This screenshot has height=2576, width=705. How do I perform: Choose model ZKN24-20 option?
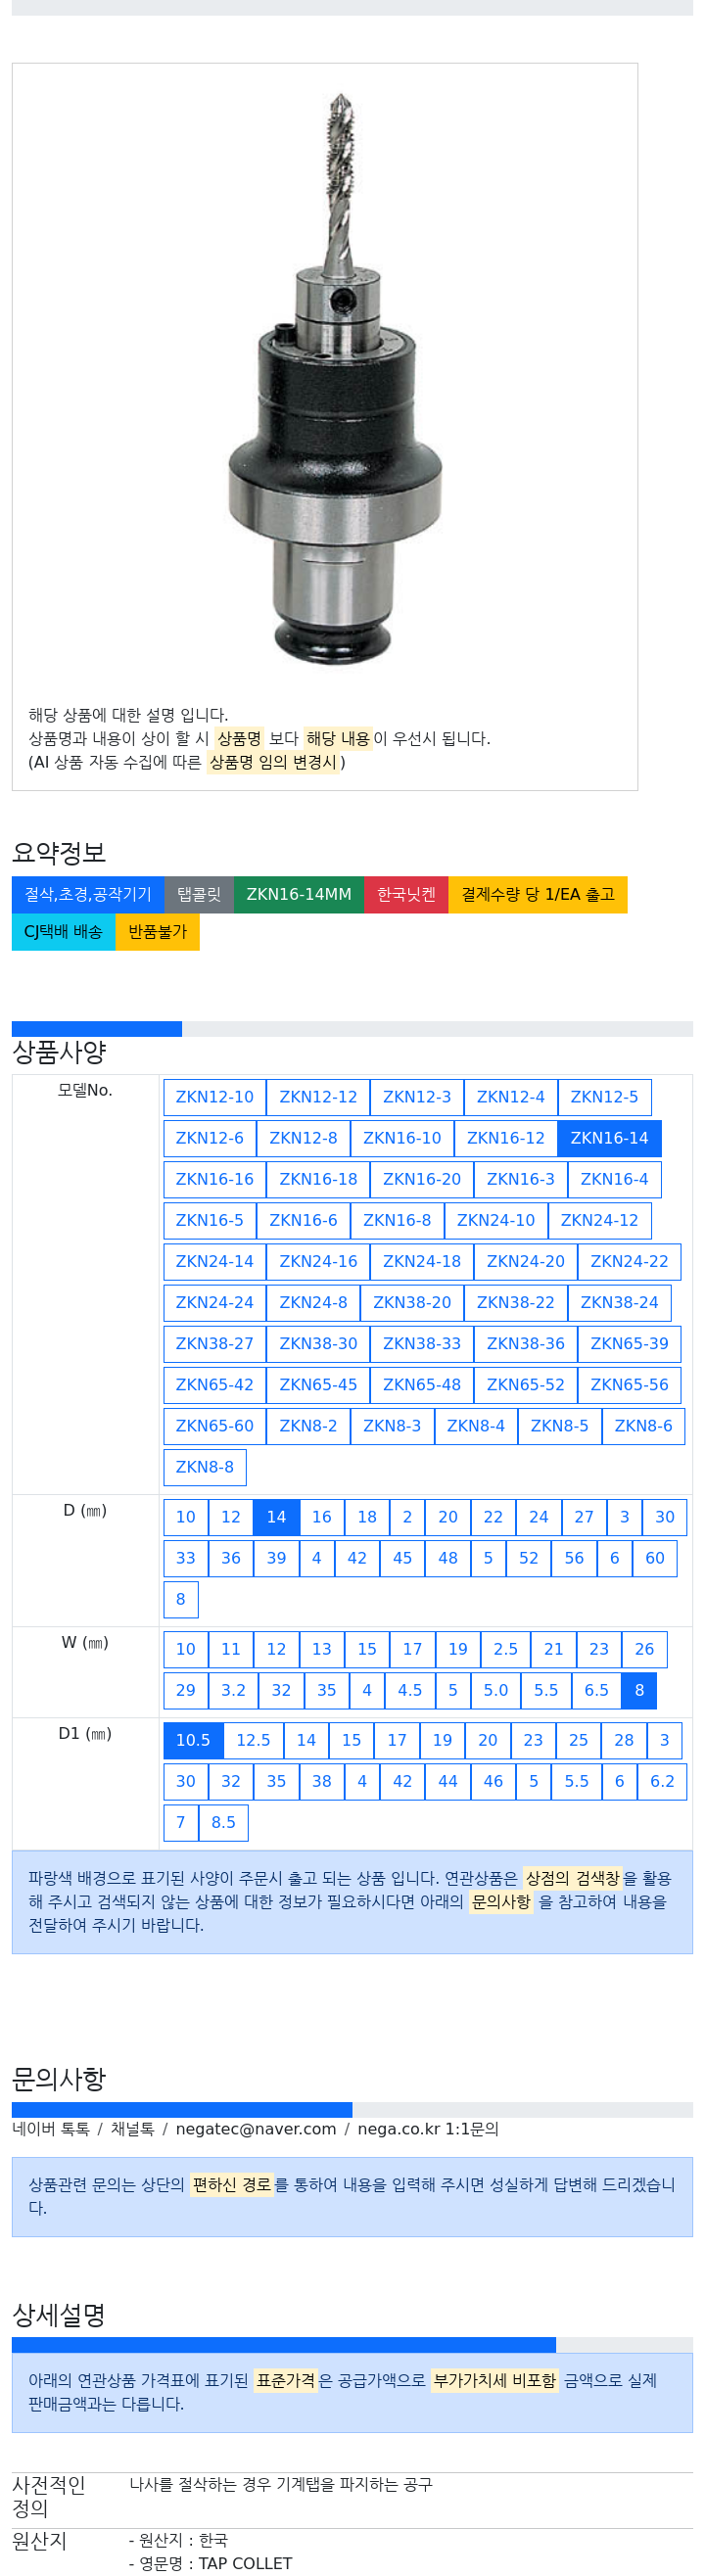tap(525, 1261)
